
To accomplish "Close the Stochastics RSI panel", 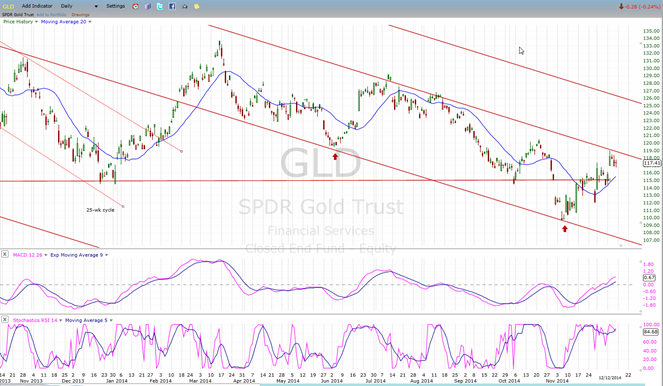I will (4, 320).
